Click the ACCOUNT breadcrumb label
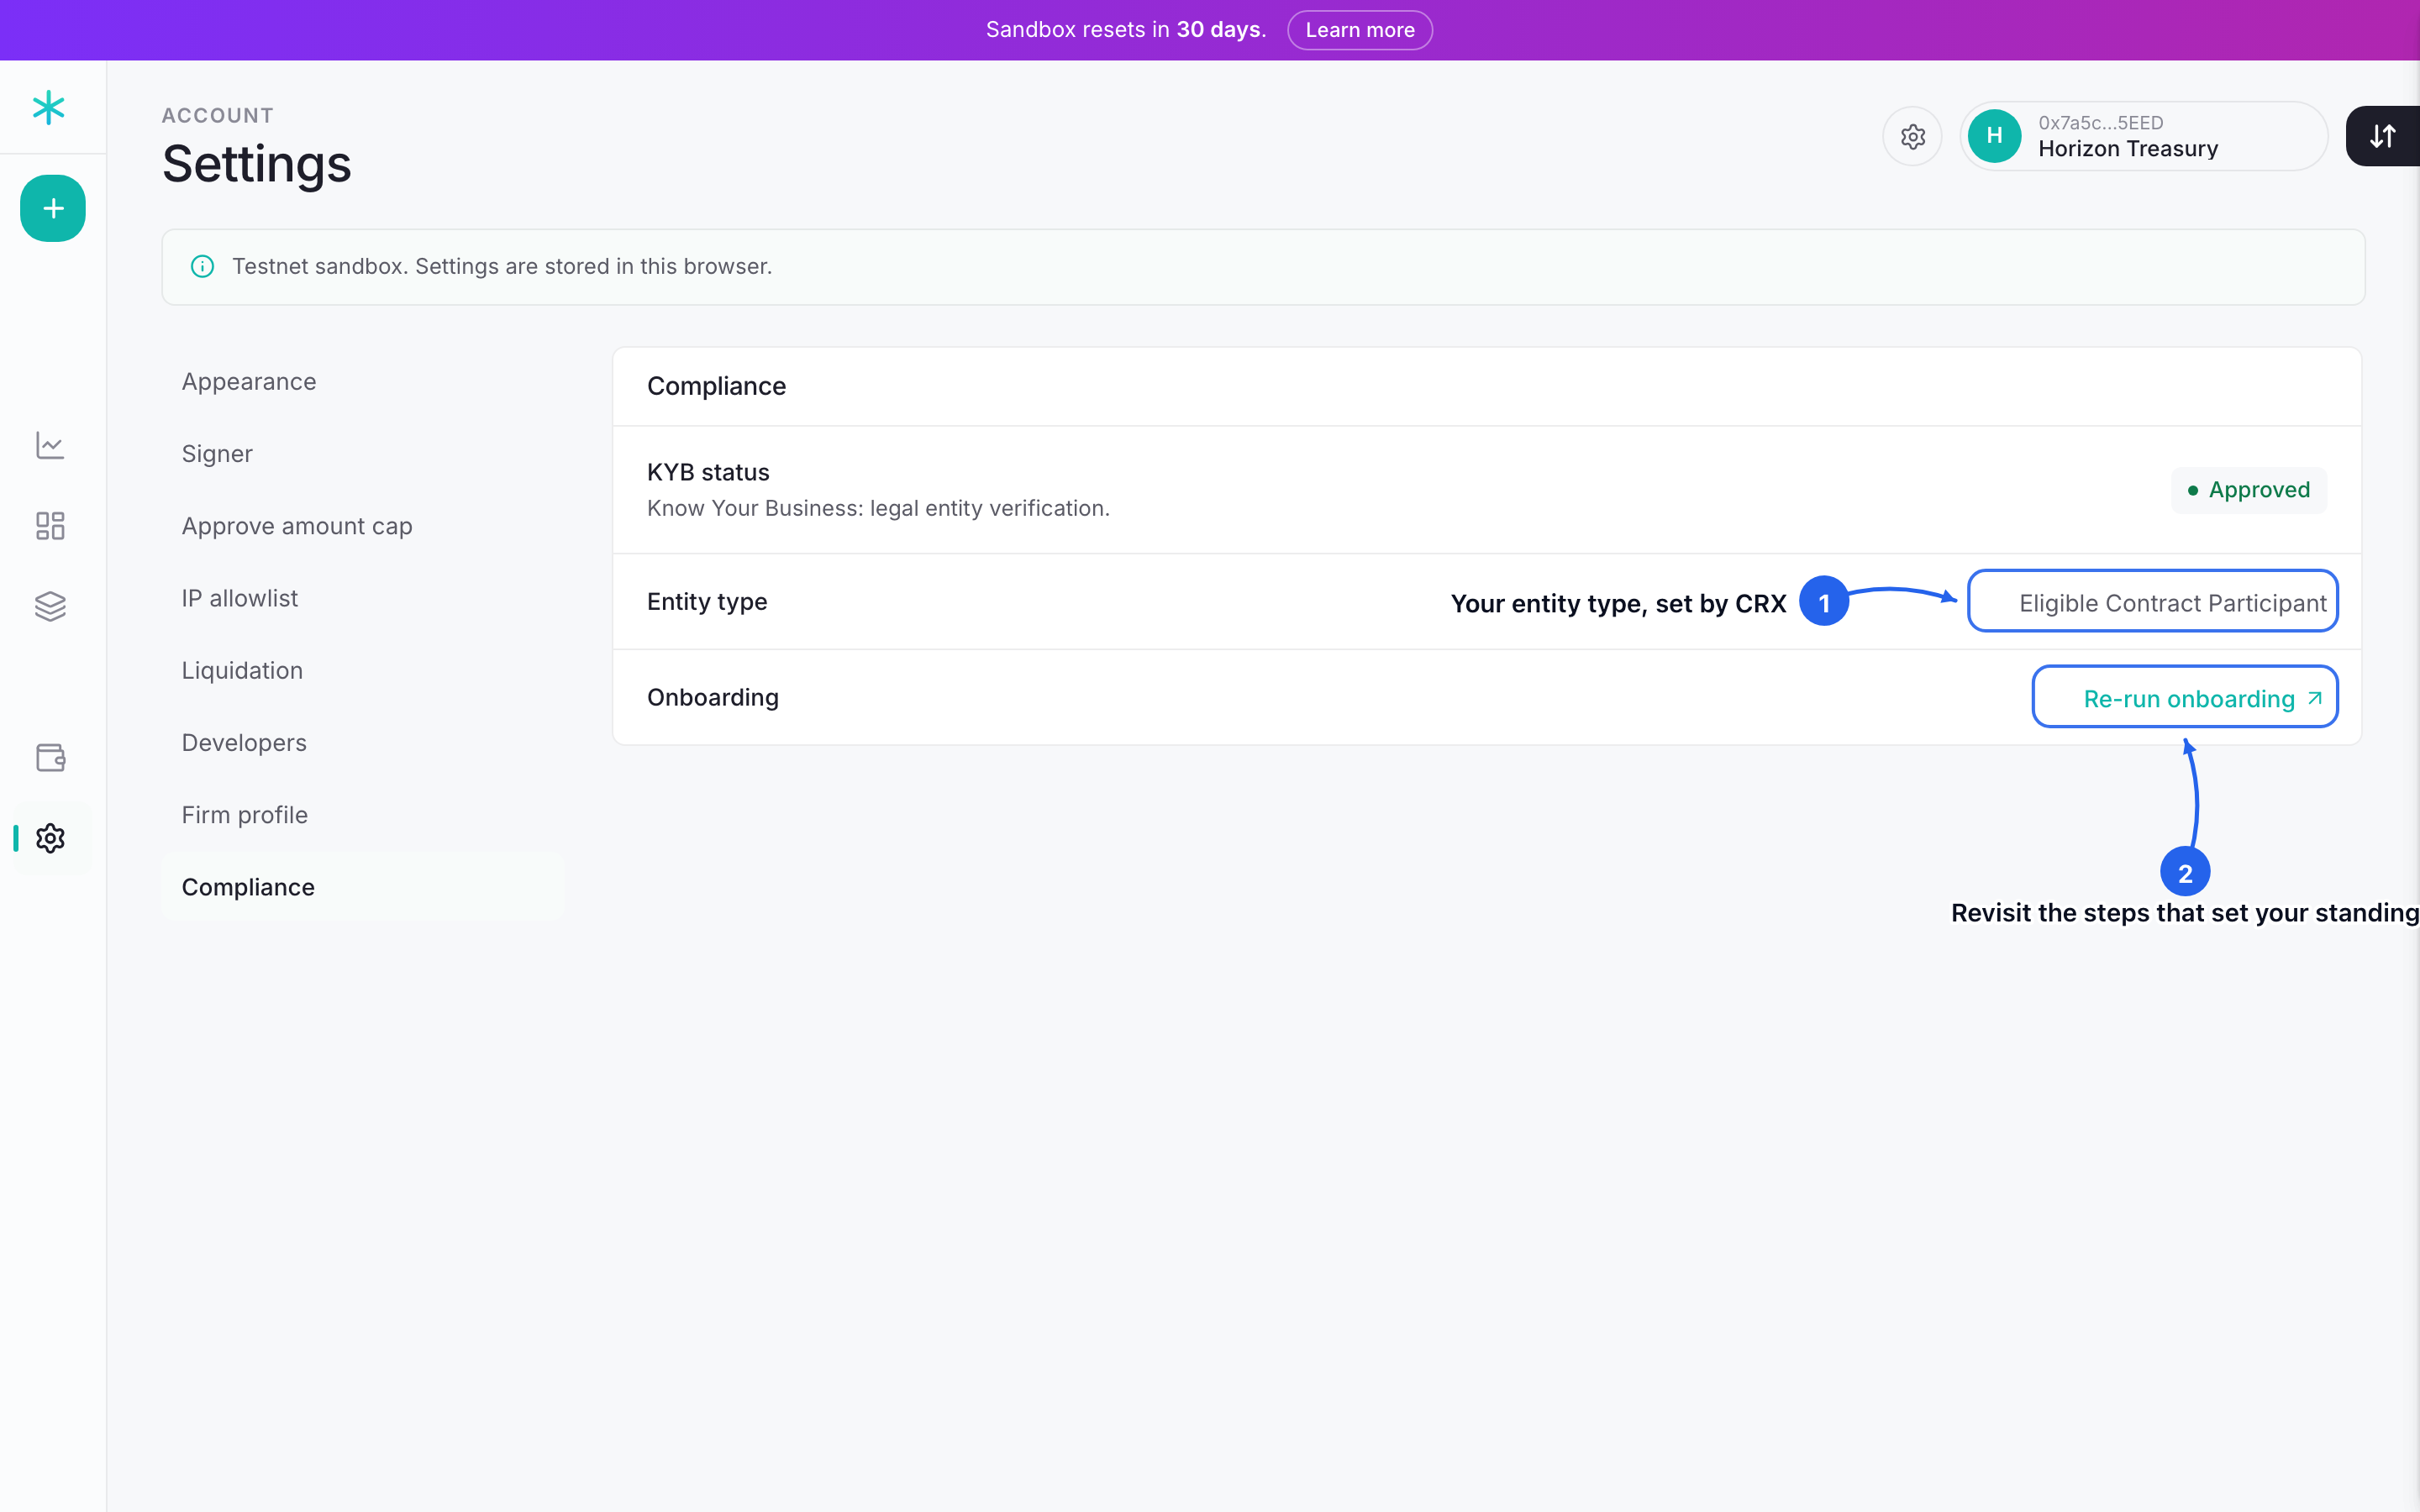Screen dimensions: 2420x1512 (x=218, y=115)
